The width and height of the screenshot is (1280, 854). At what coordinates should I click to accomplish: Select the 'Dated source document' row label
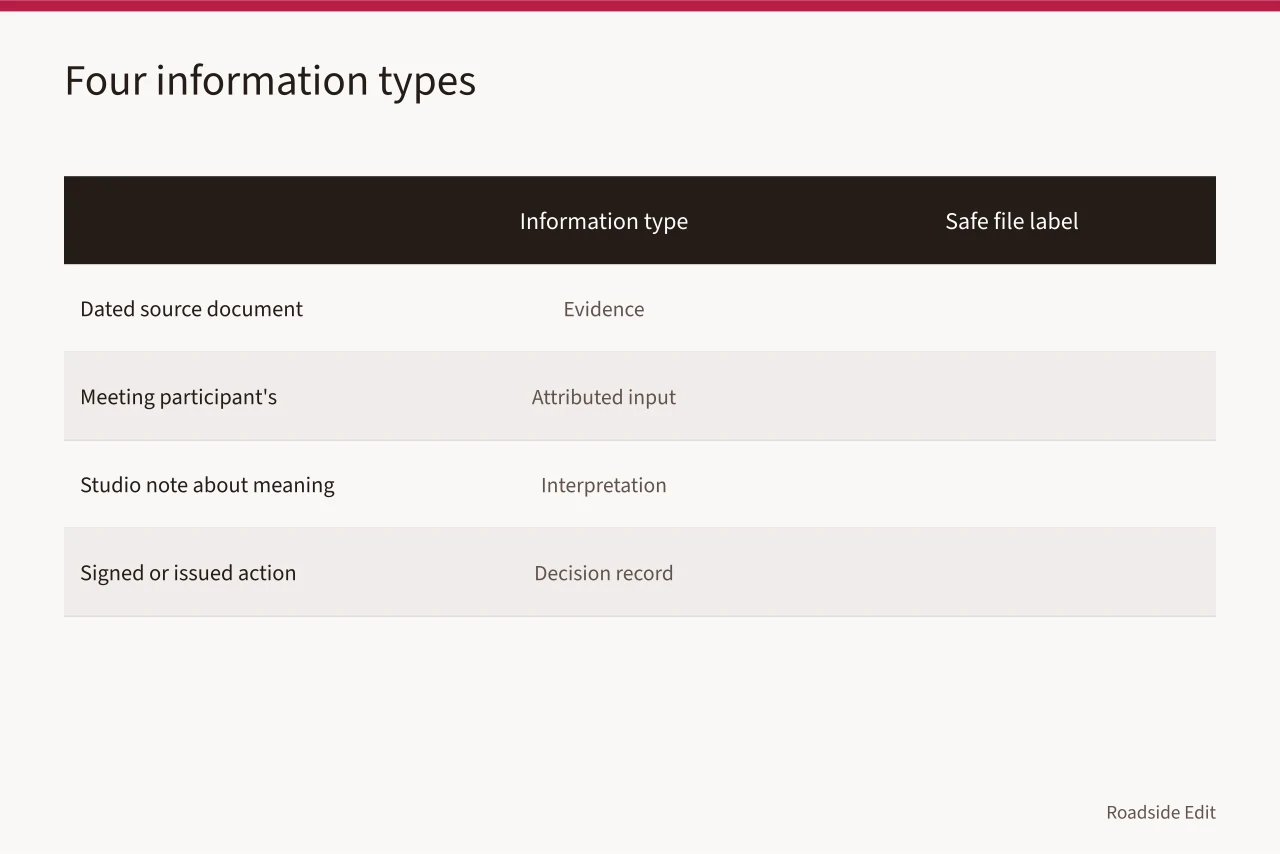[x=191, y=309]
